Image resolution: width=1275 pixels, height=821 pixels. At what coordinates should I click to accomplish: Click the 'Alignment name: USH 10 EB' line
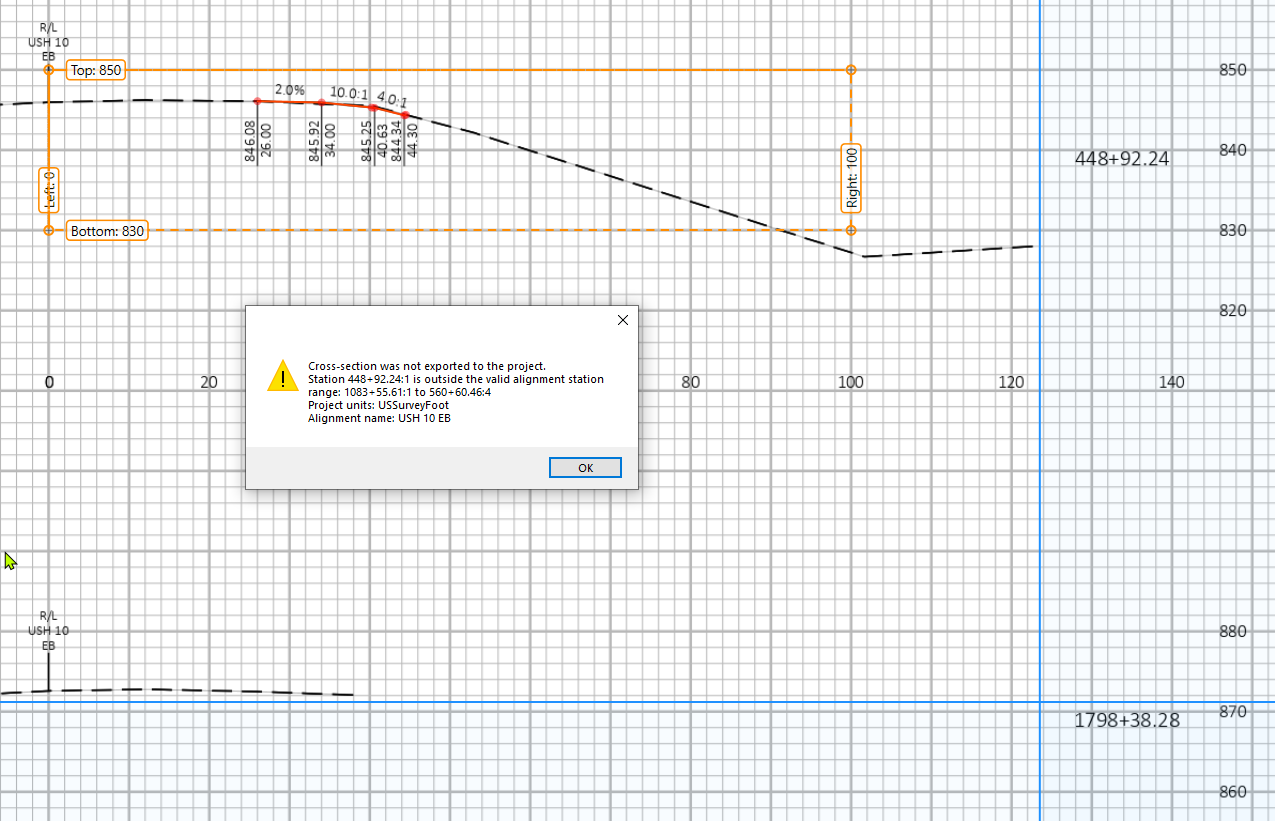tap(382, 418)
